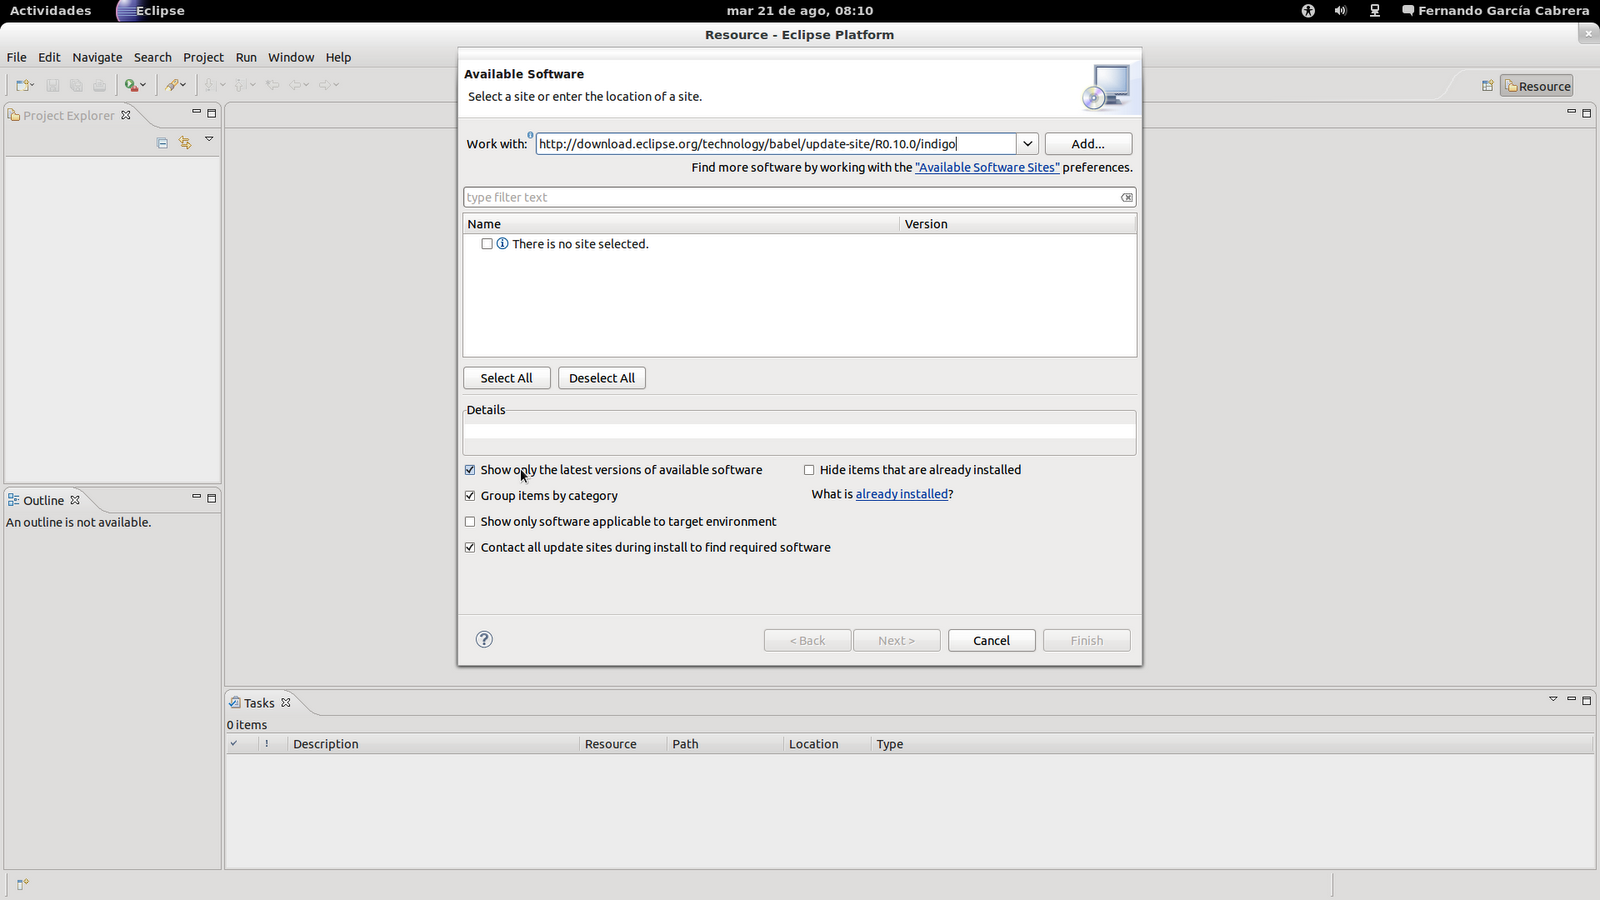Click Collapse All in Project Explorer
This screenshot has width=1600, height=900.
click(162, 143)
